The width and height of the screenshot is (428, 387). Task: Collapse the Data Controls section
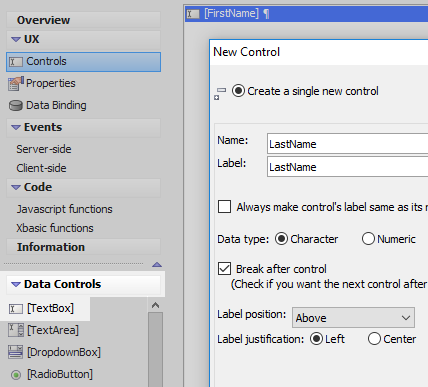[x=16, y=284]
